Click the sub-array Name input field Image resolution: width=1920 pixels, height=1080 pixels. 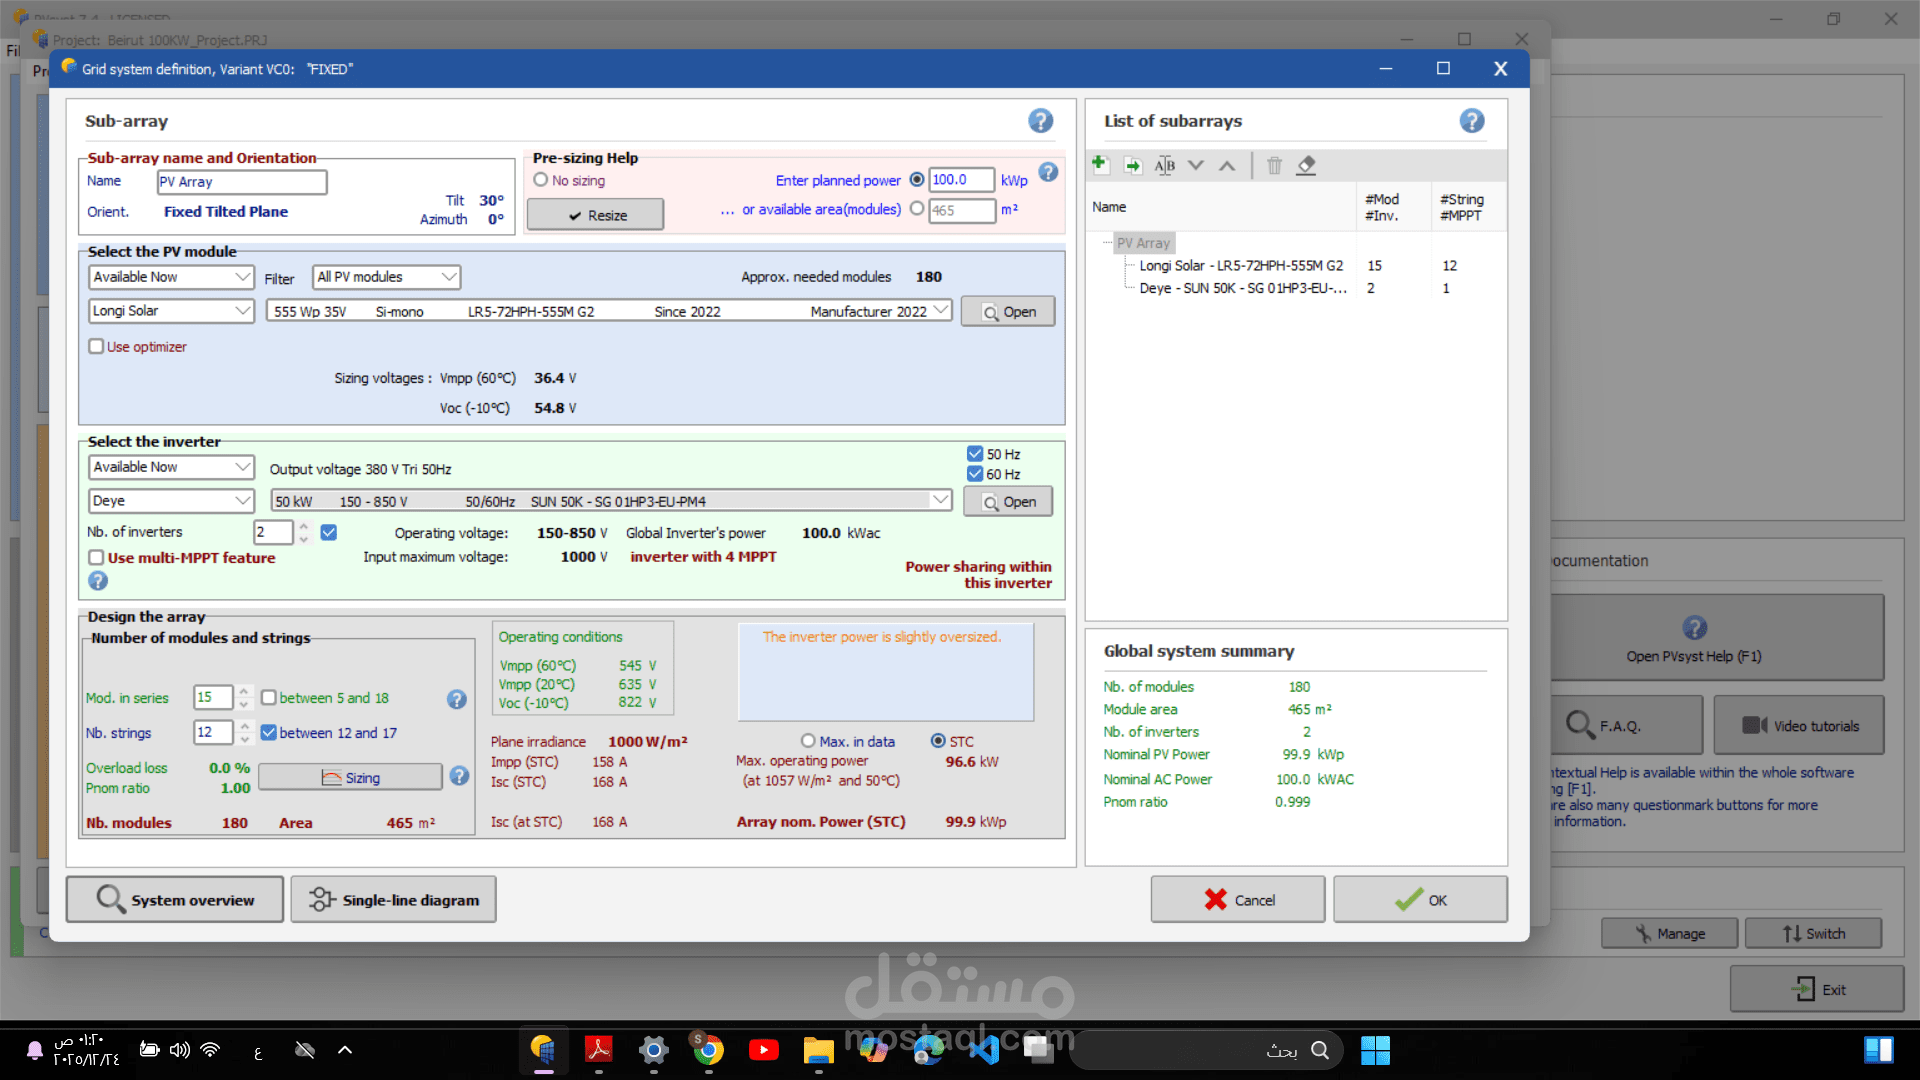(242, 182)
